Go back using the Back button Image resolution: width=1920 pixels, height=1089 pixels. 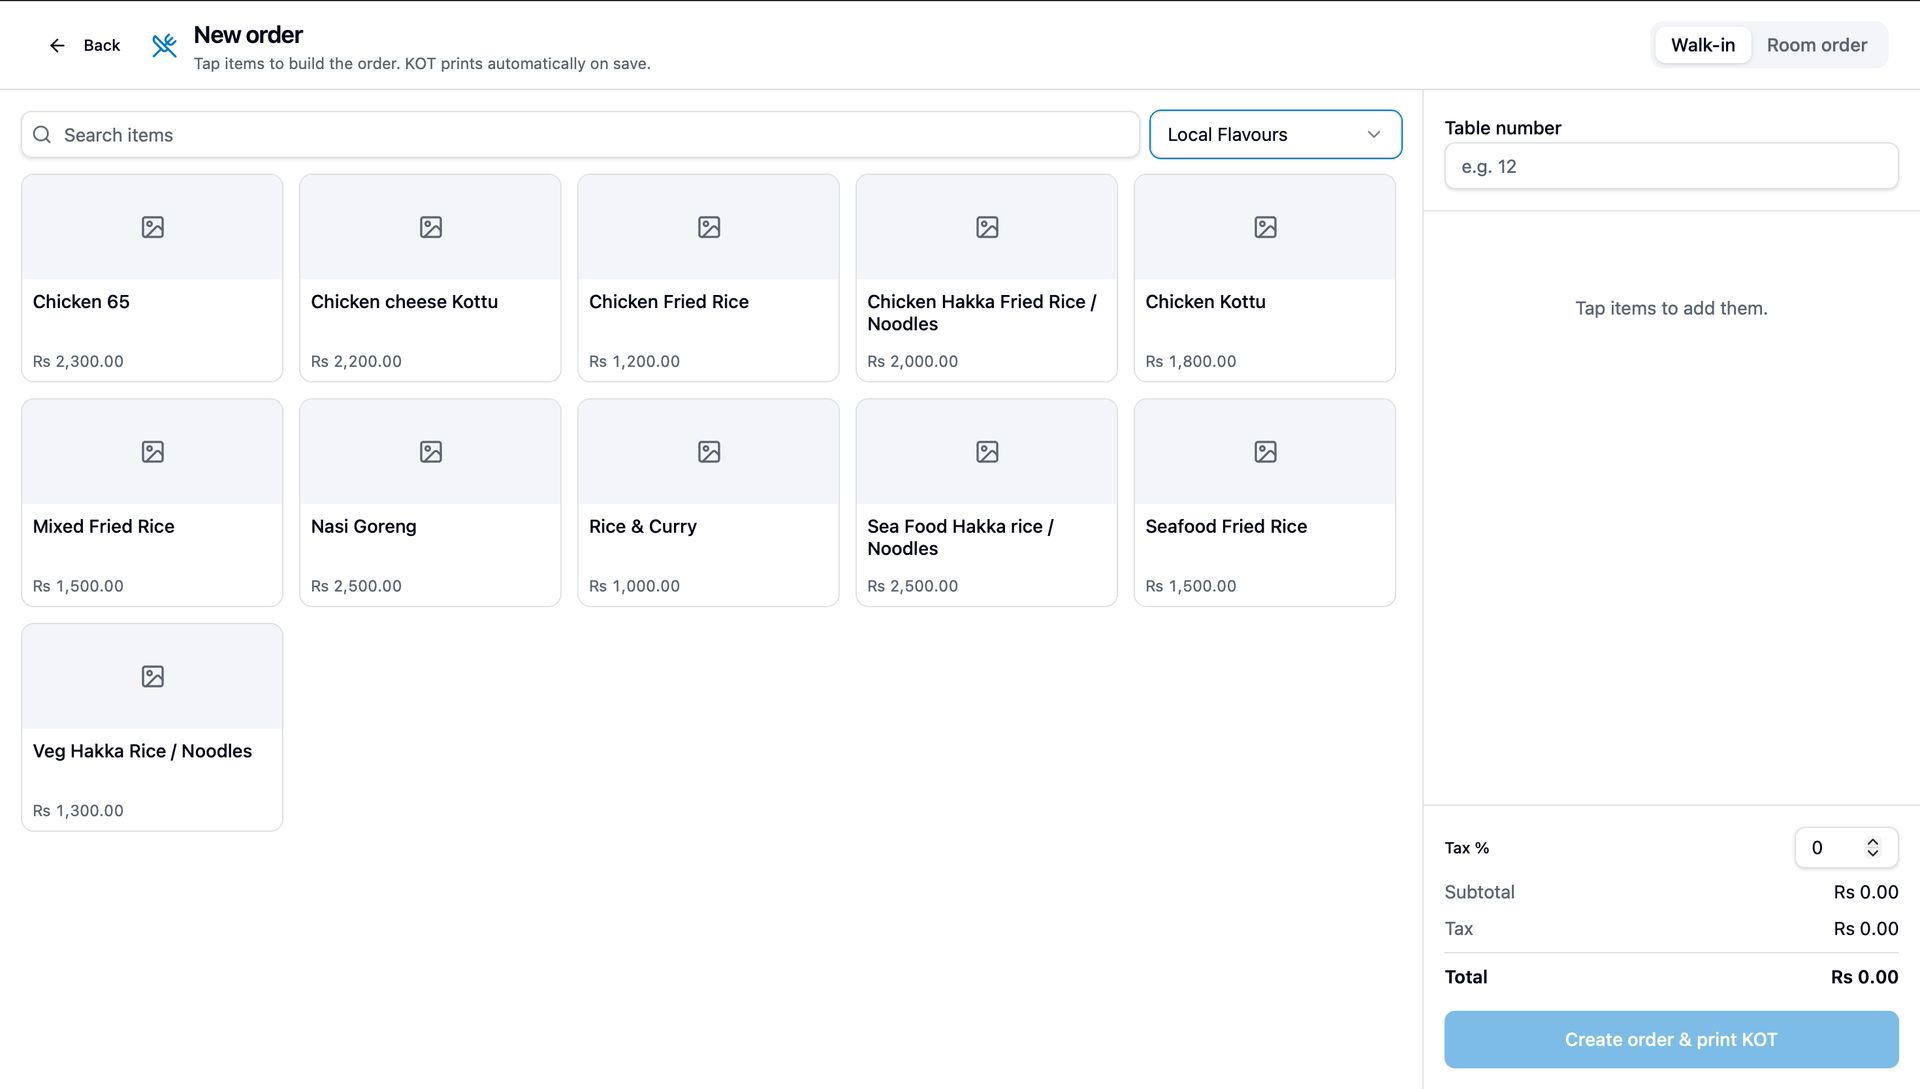tap(85, 45)
